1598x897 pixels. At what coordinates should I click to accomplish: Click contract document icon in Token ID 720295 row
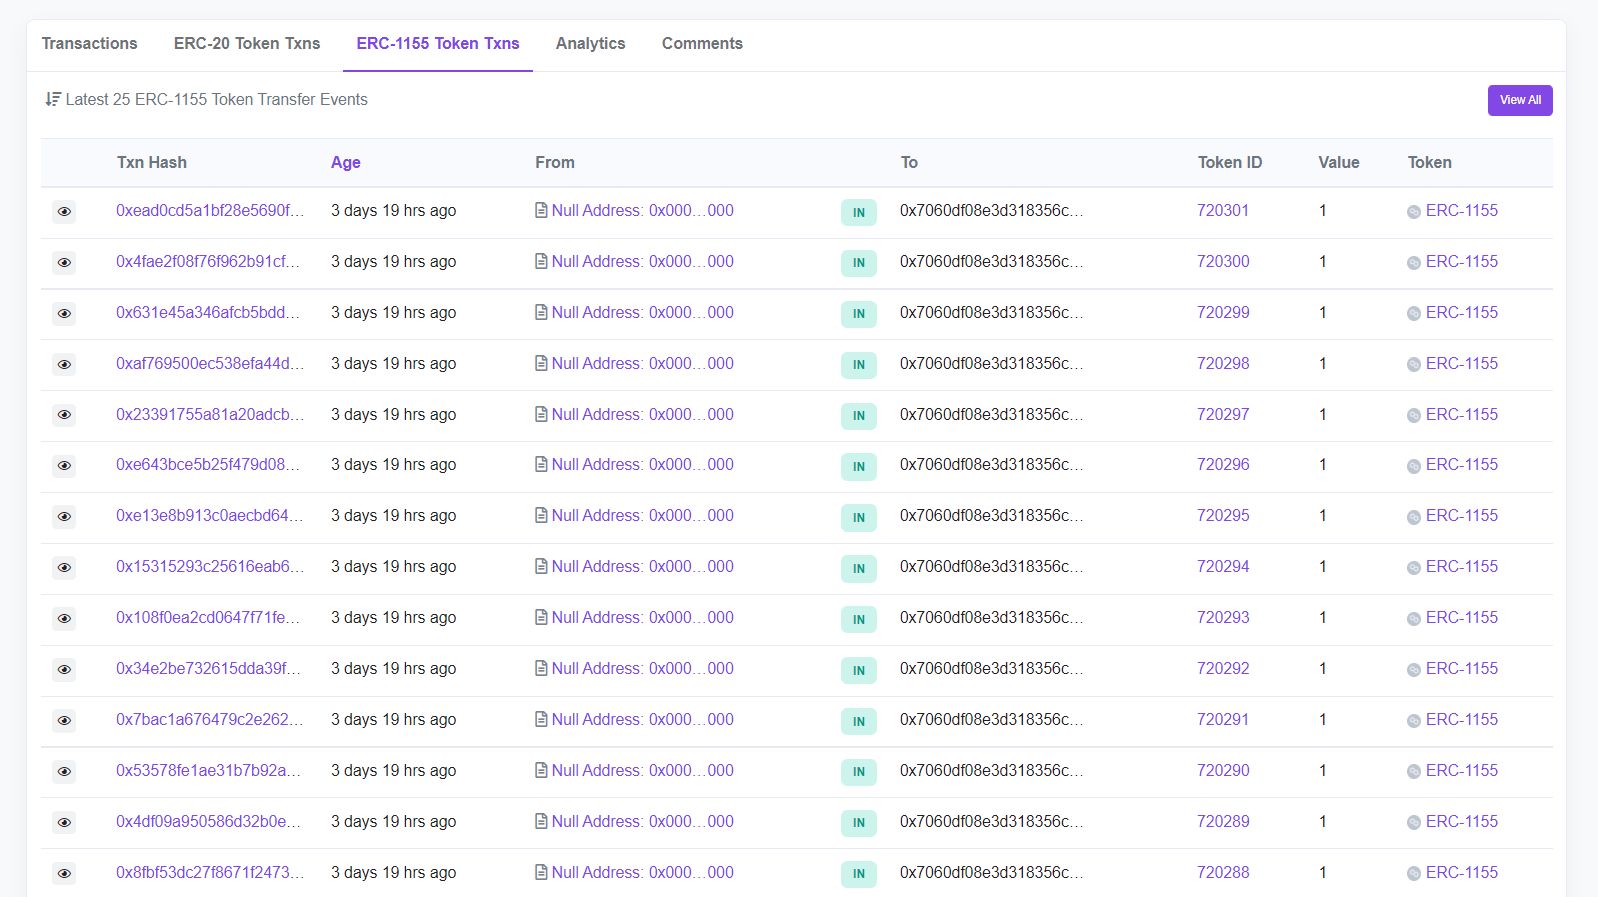541,515
